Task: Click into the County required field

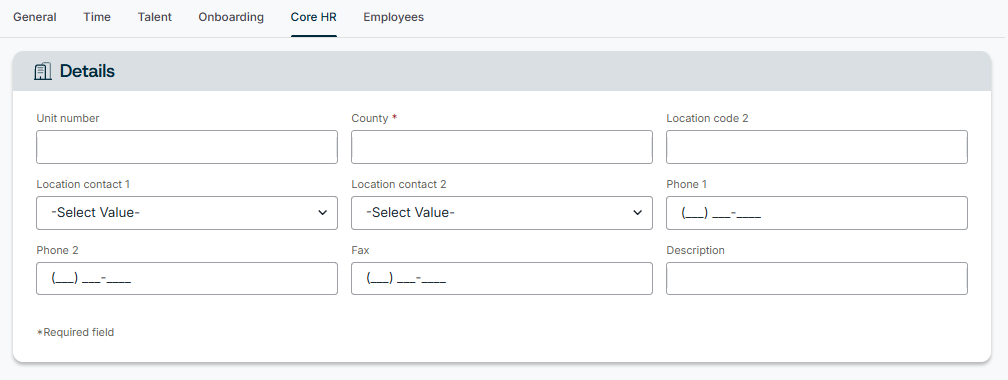Action: [501, 147]
